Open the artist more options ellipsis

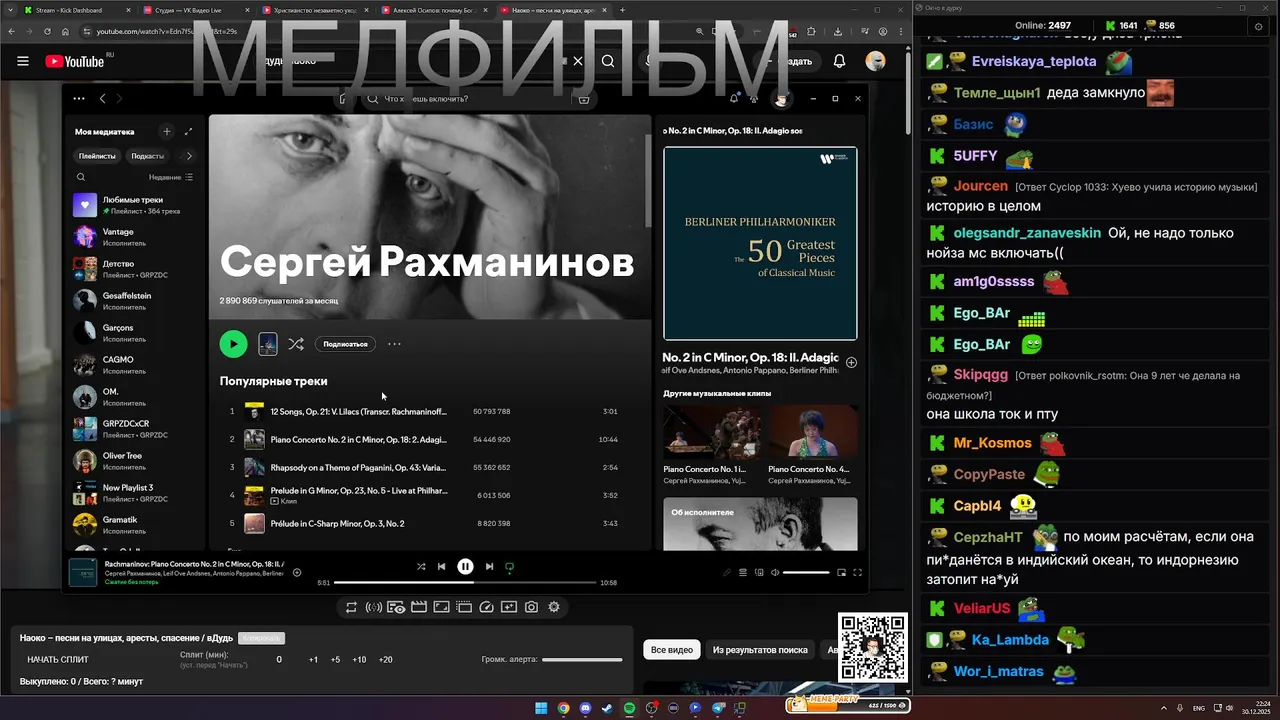point(394,344)
